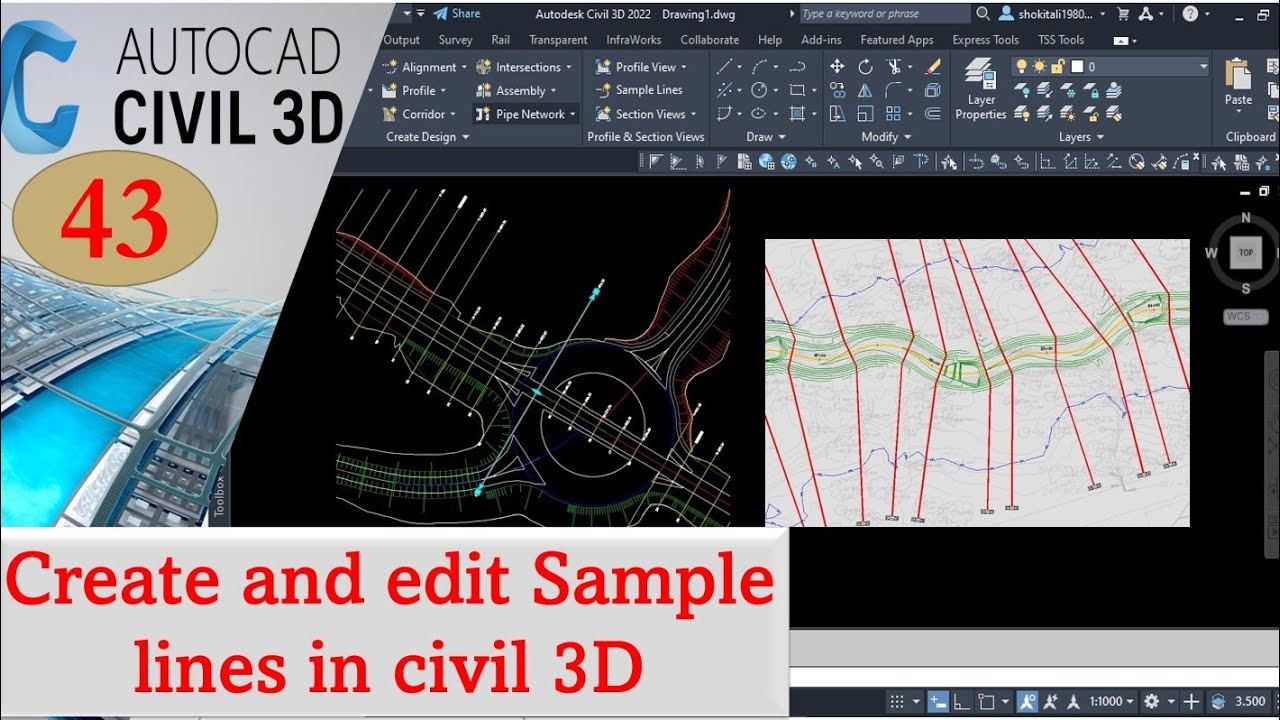Select the Ellipse draw tool

pos(759,114)
